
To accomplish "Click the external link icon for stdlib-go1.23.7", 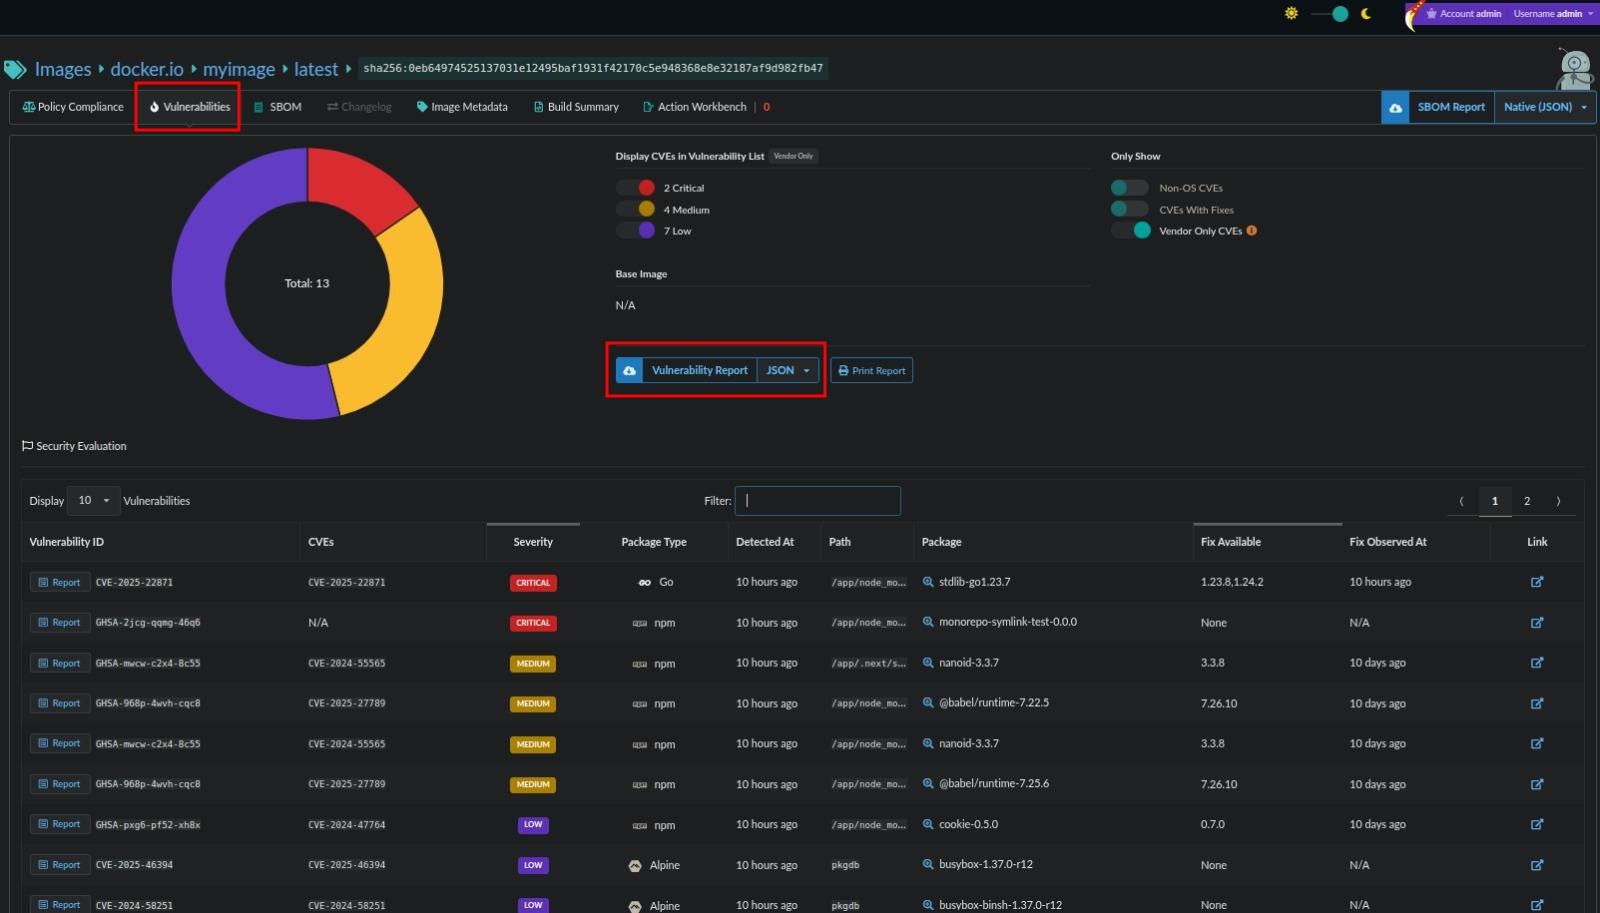I will 1537,581.
